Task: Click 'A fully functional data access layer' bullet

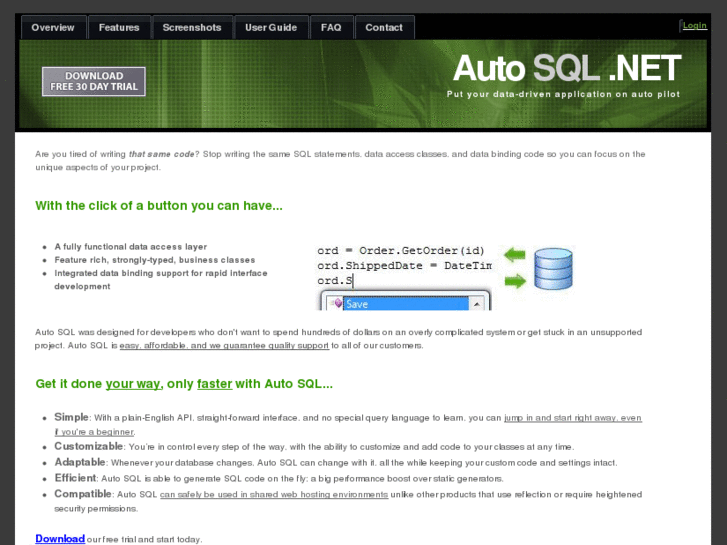Action: [131, 247]
